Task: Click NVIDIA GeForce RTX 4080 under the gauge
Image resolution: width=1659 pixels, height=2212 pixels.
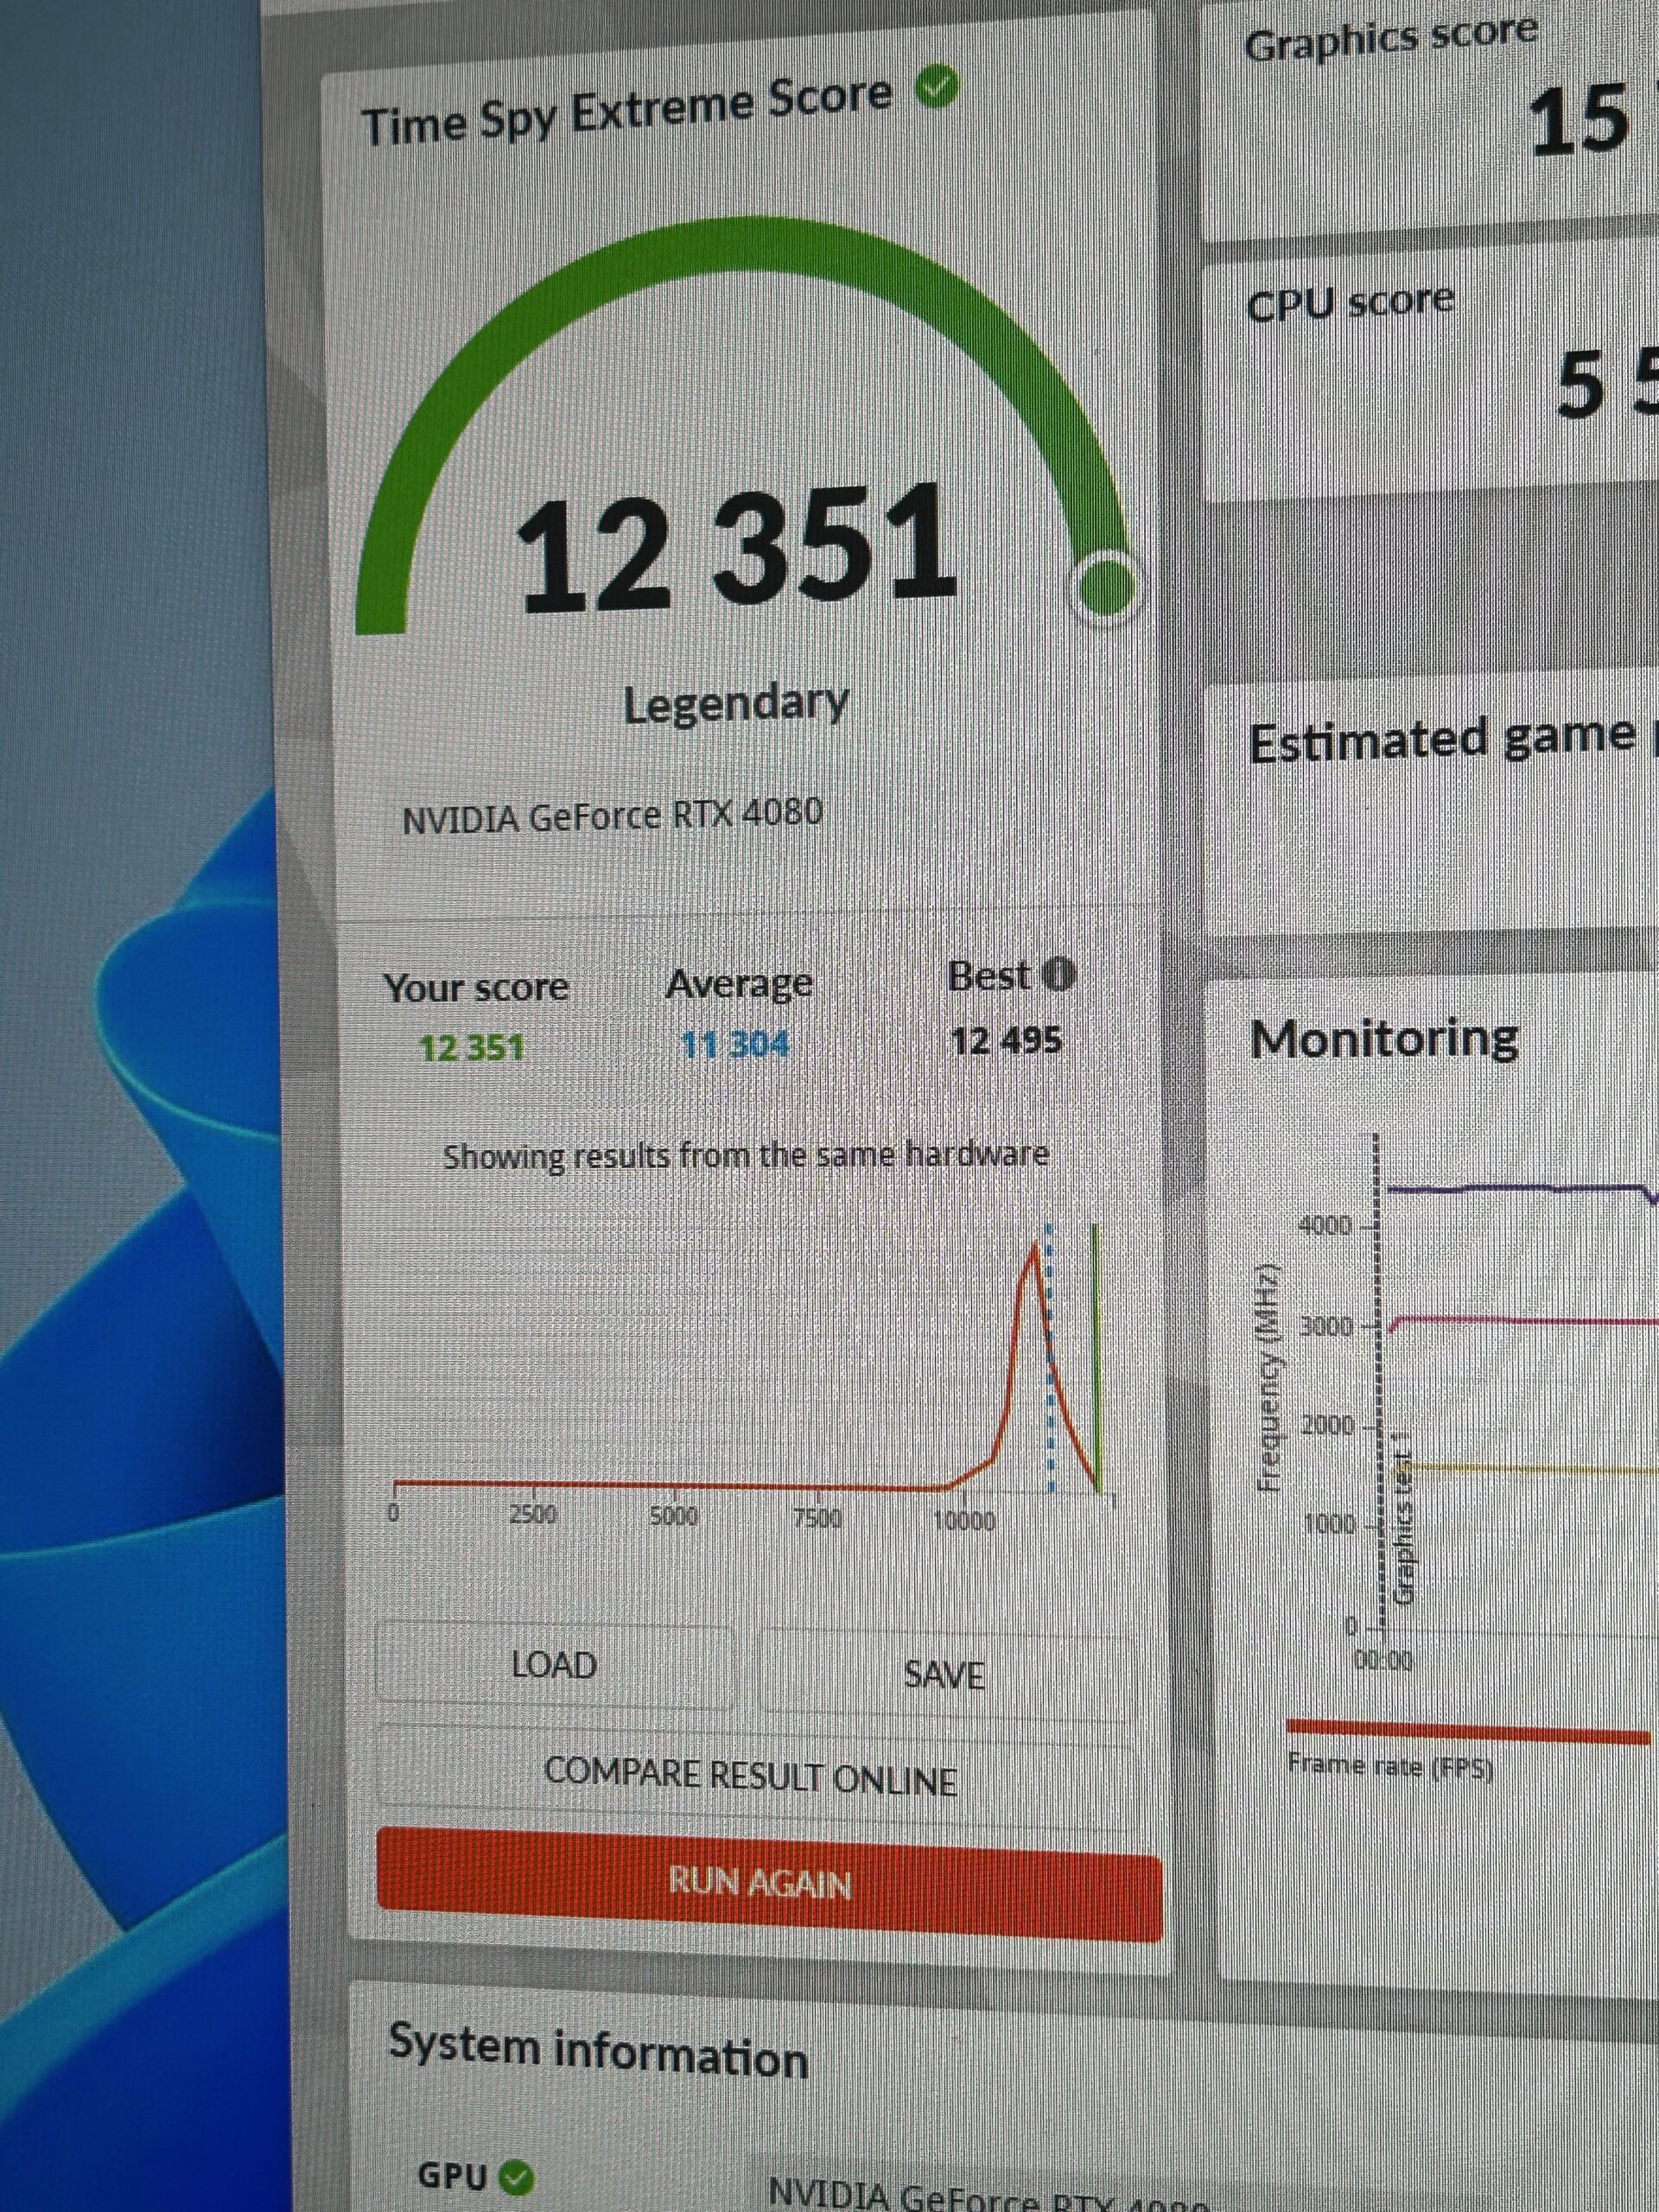Action: coord(612,816)
